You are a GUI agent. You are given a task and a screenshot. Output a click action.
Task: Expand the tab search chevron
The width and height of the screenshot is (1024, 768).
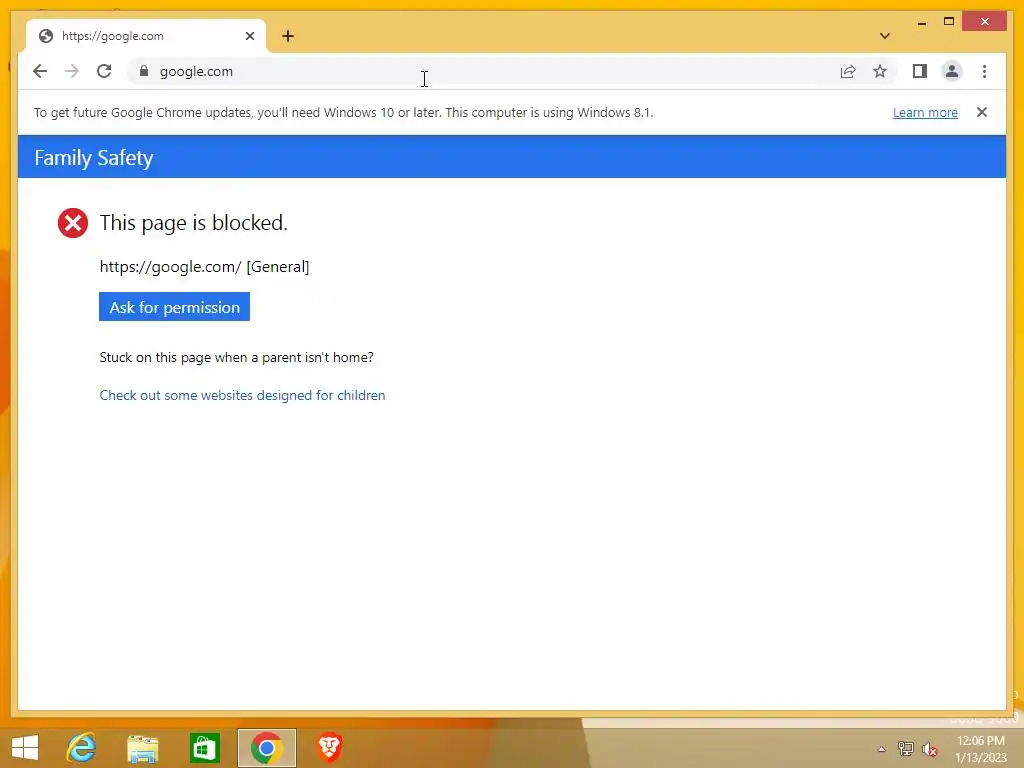click(x=884, y=36)
